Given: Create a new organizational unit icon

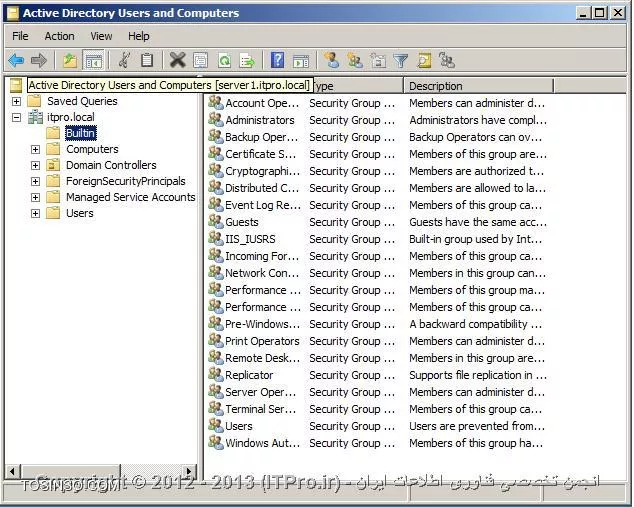Looking at the screenshot, I should [378, 61].
